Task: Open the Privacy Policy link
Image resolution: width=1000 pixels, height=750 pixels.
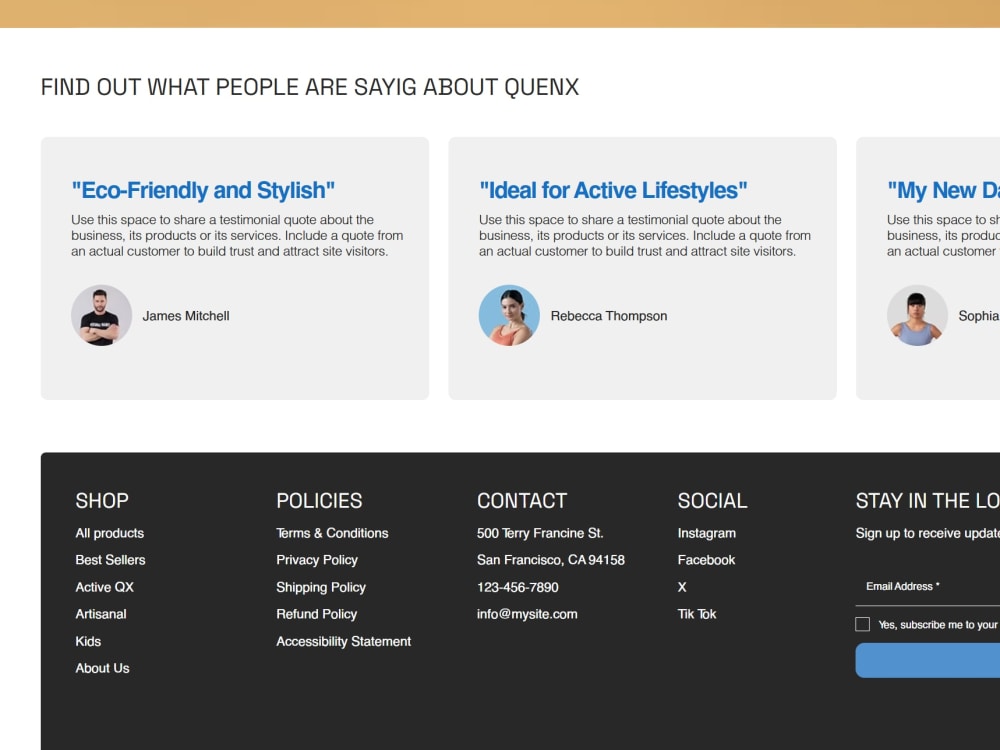Action: (317, 560)
